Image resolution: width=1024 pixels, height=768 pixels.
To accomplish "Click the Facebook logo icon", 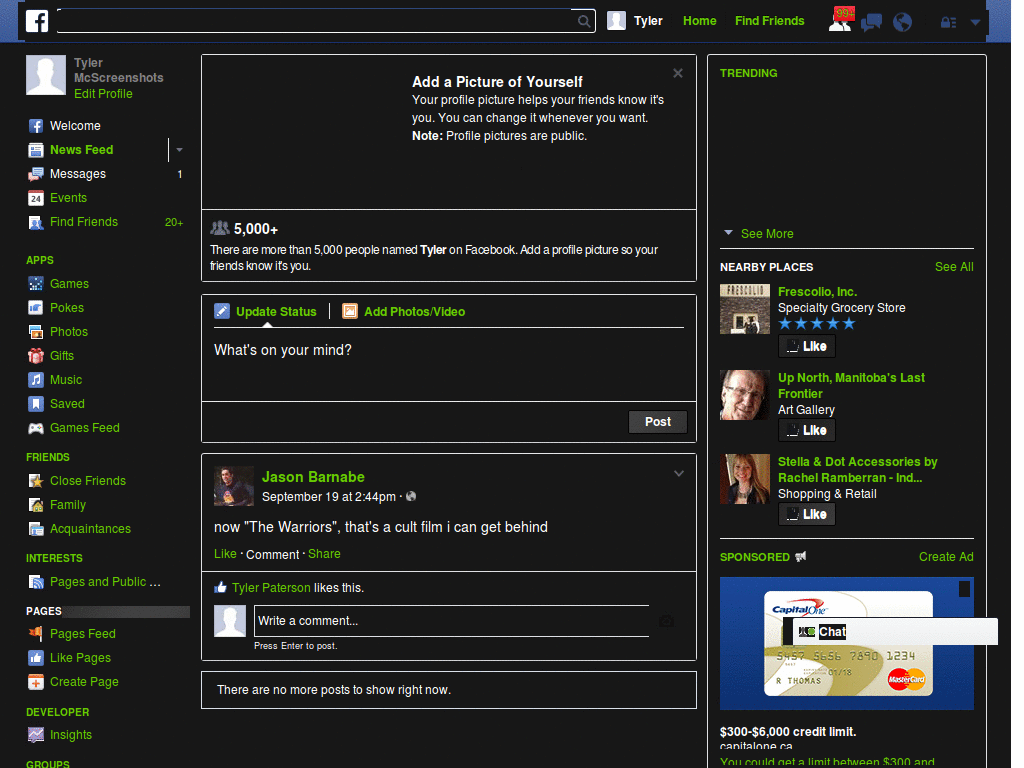I will pos(37,21).
